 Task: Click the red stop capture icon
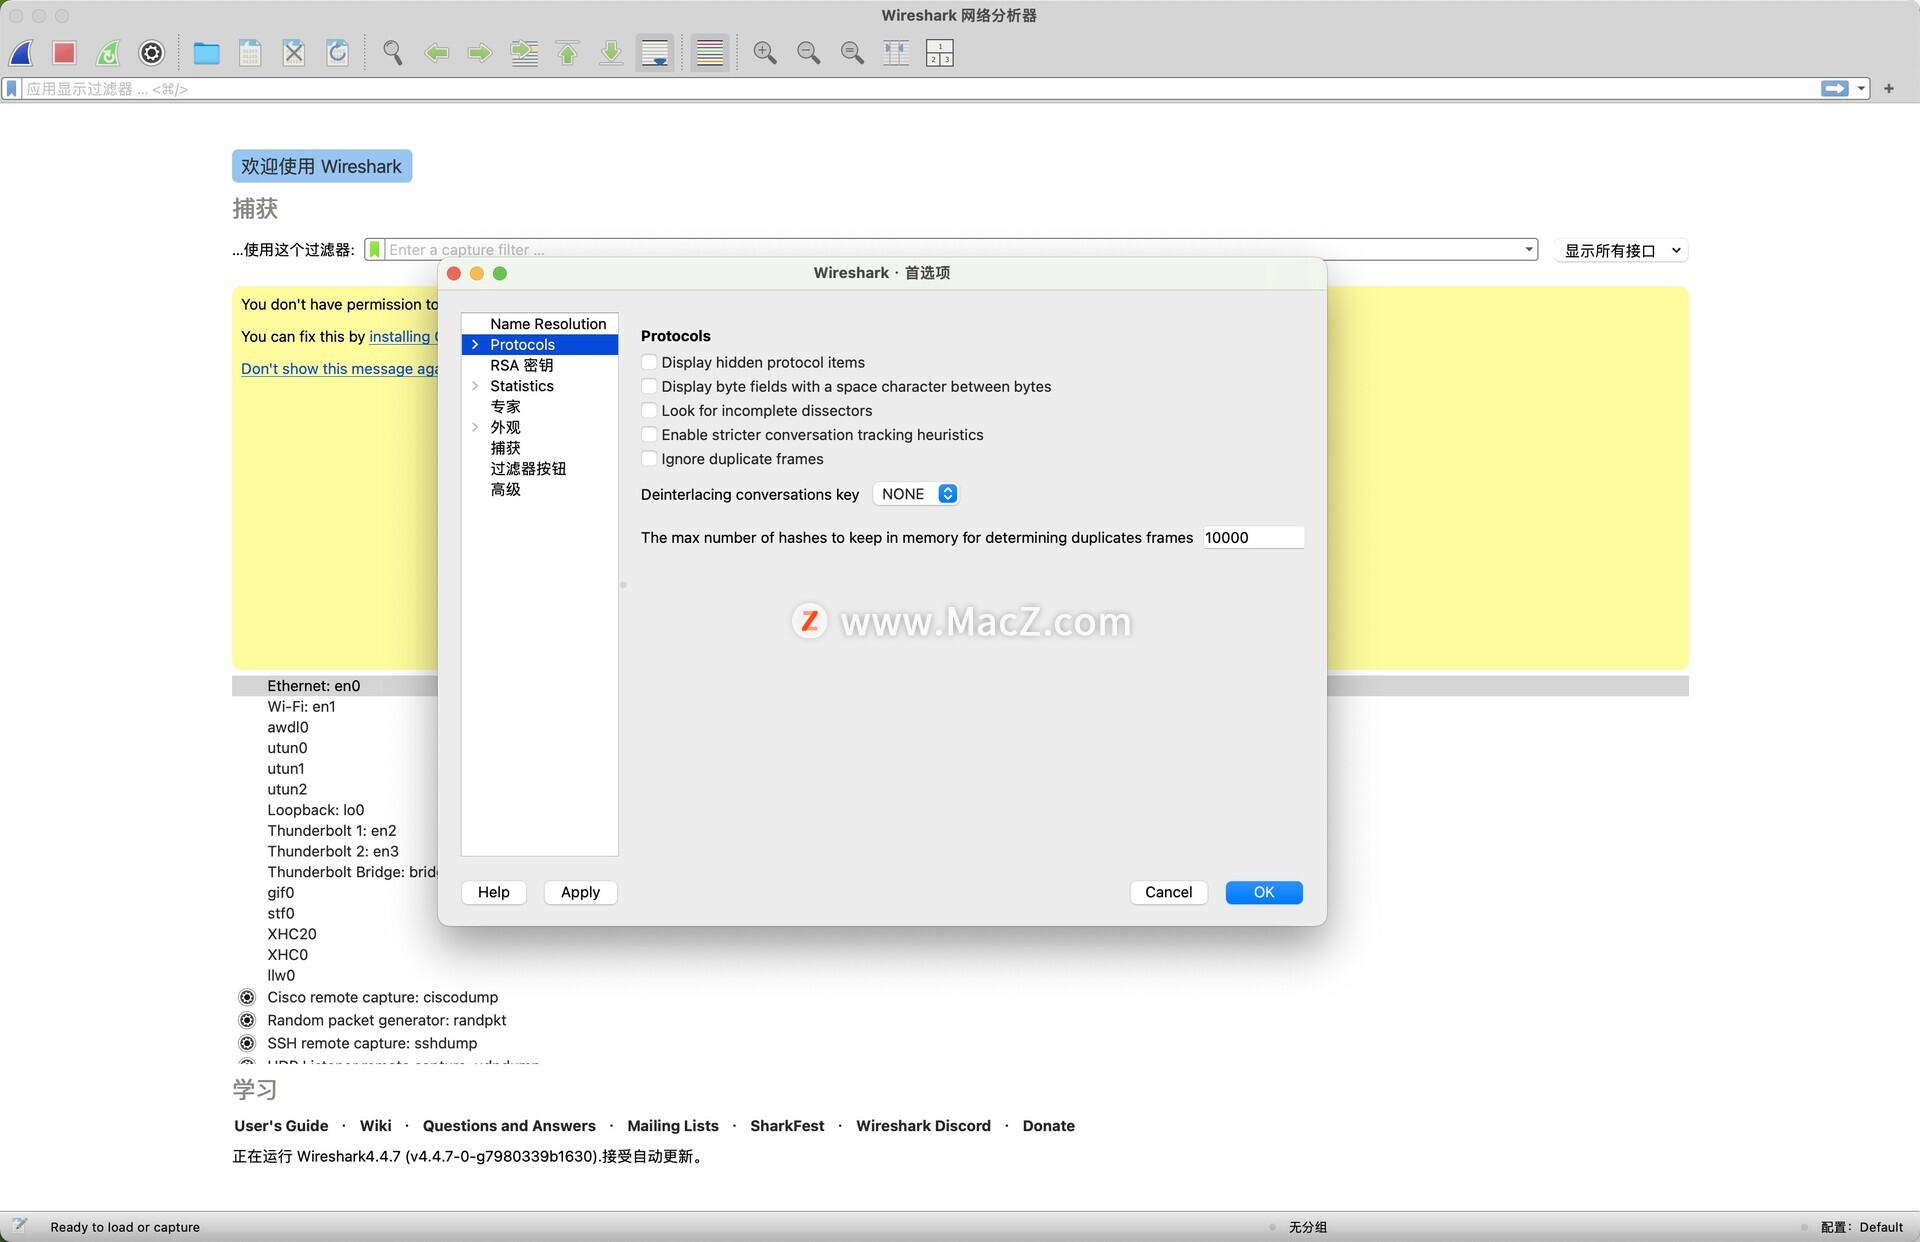coord(64,53)
